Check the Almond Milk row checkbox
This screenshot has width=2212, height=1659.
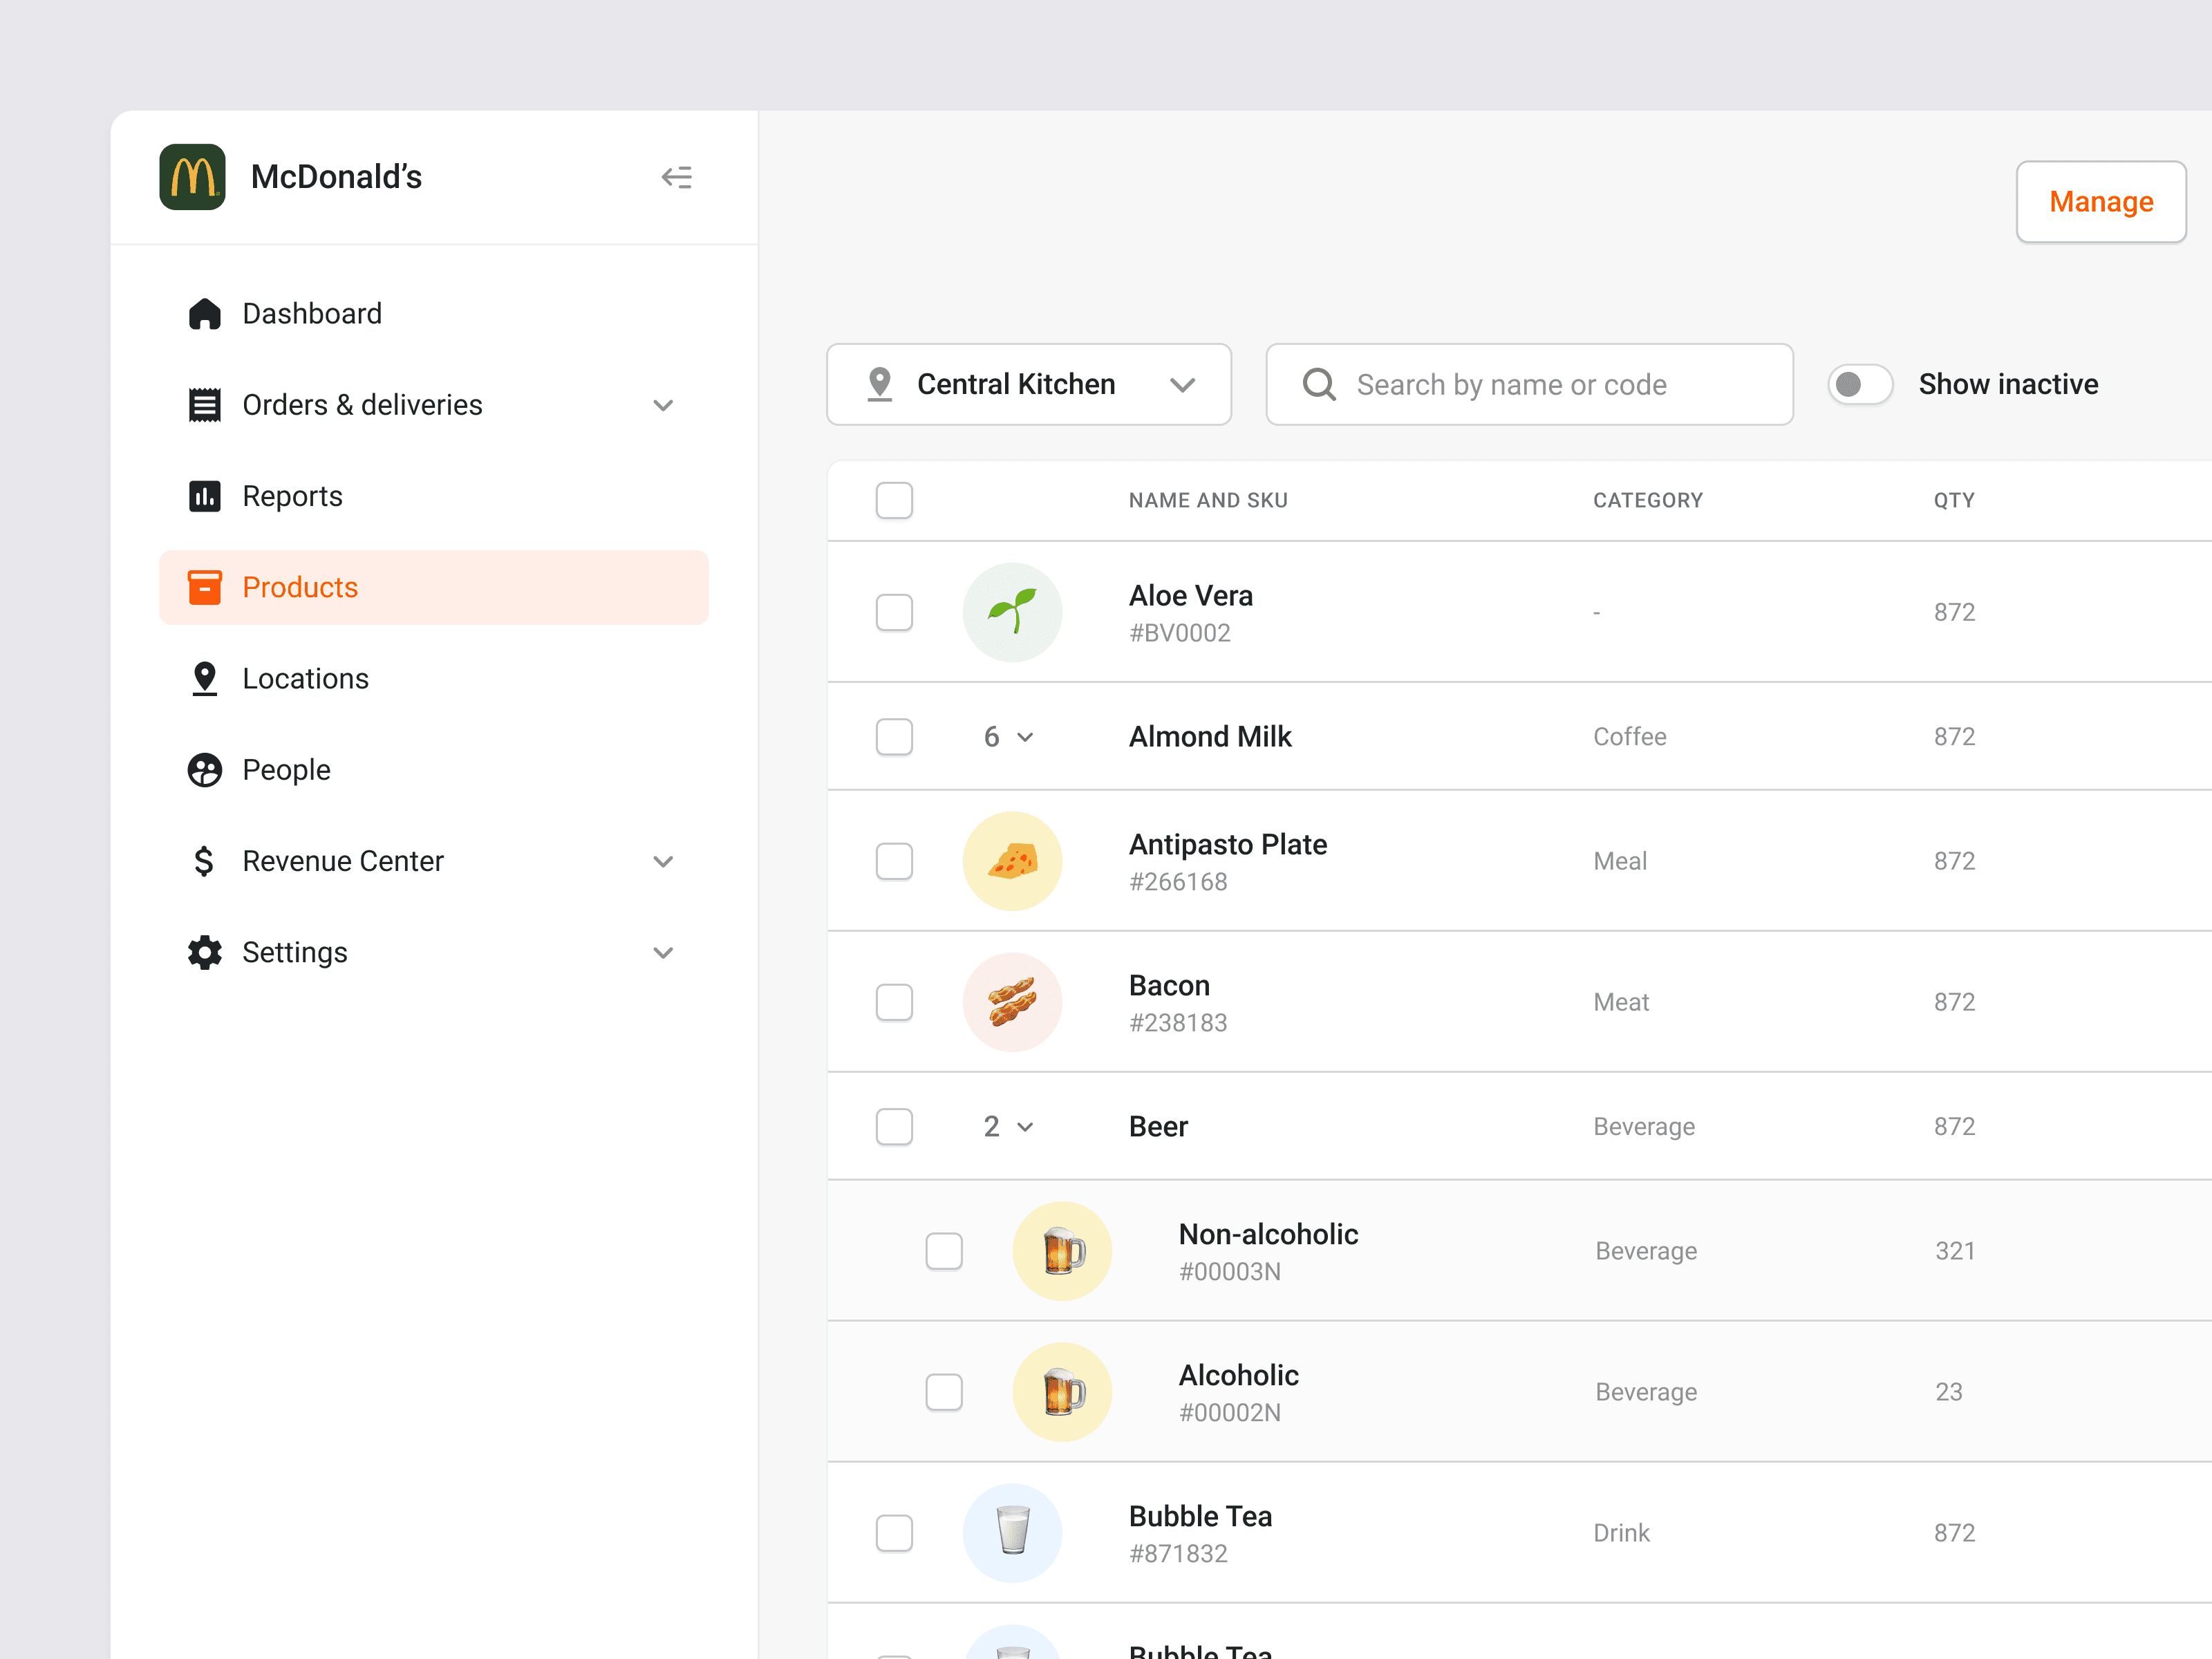point(894,737)
